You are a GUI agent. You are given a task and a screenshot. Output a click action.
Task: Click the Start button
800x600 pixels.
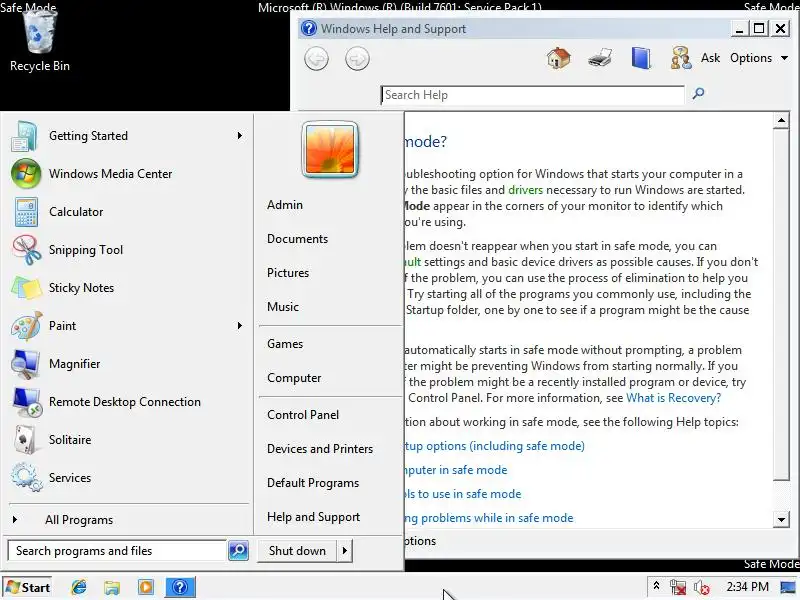pyautogui.click(x=28, y=587)
